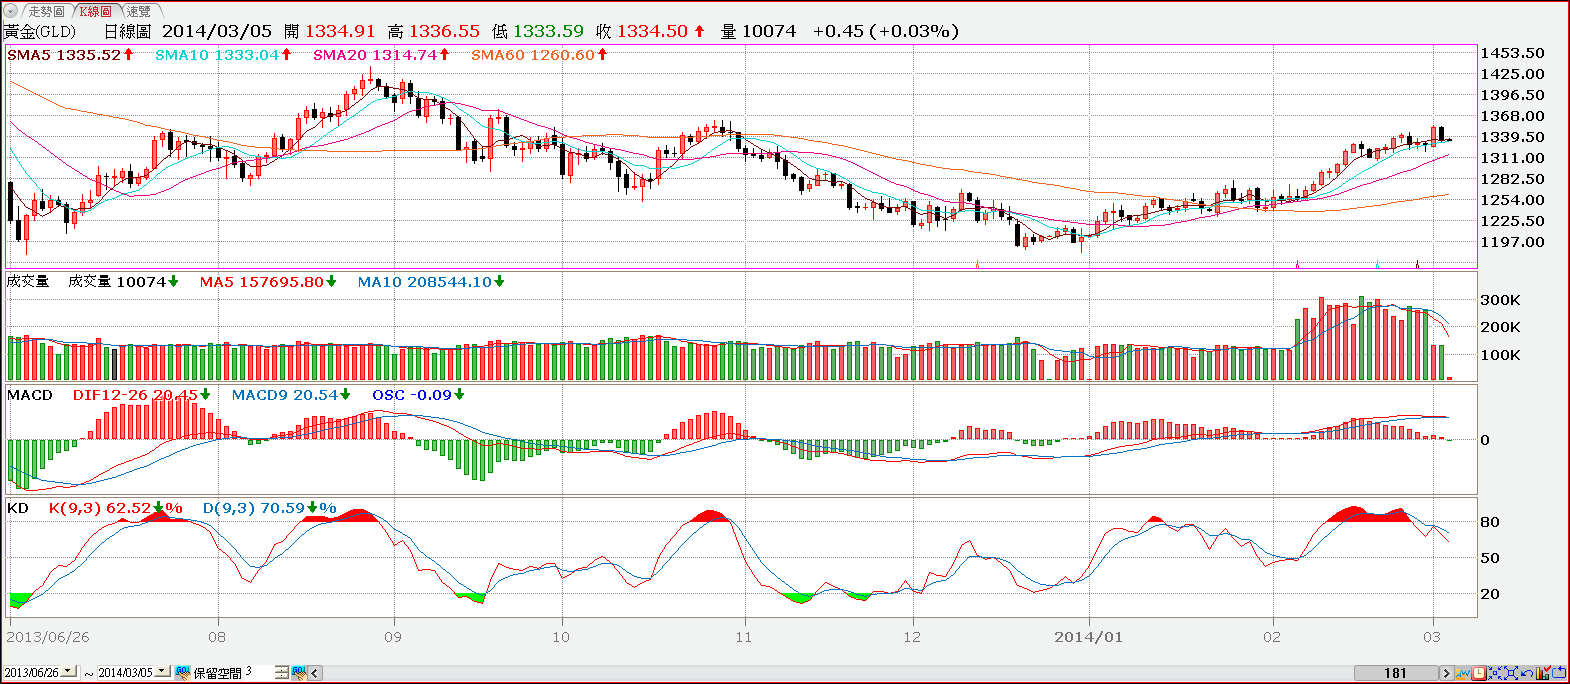Image resolution: width=1570 pixels, height=684 pixels.
Task: Click the 300K volume axis label
Action: pos(1500,300)
